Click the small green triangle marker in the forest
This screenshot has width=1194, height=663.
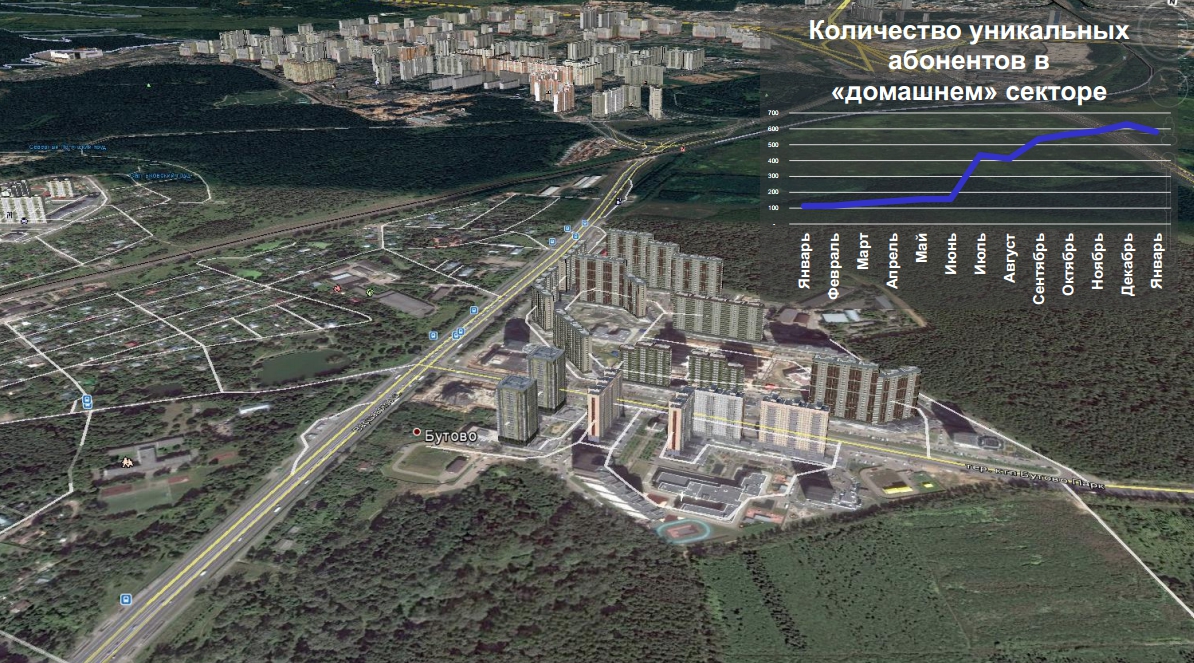click(147, 86)
